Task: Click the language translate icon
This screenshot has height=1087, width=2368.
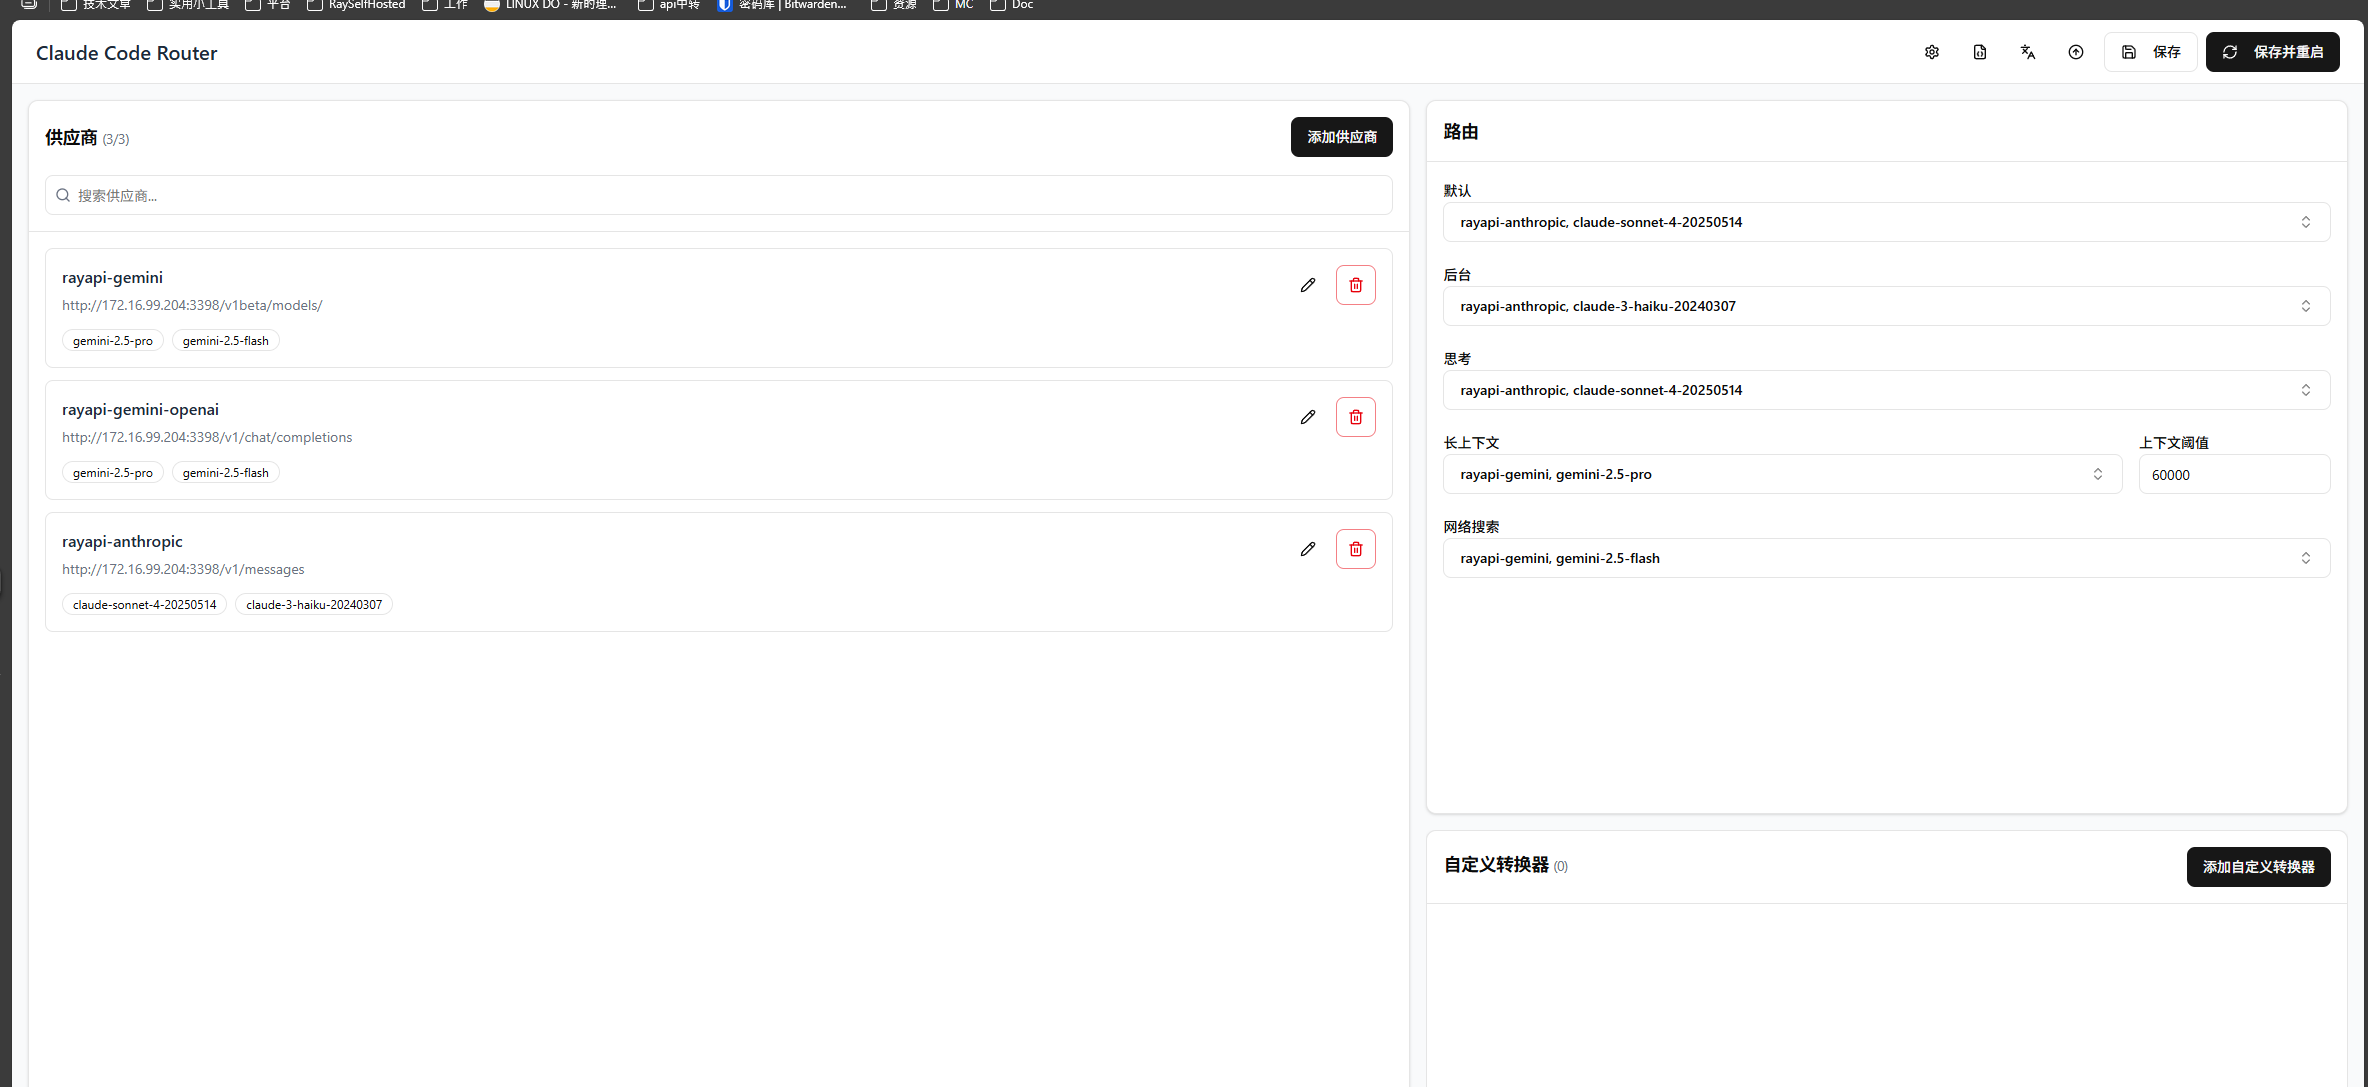Action: tap(2028, 52)
